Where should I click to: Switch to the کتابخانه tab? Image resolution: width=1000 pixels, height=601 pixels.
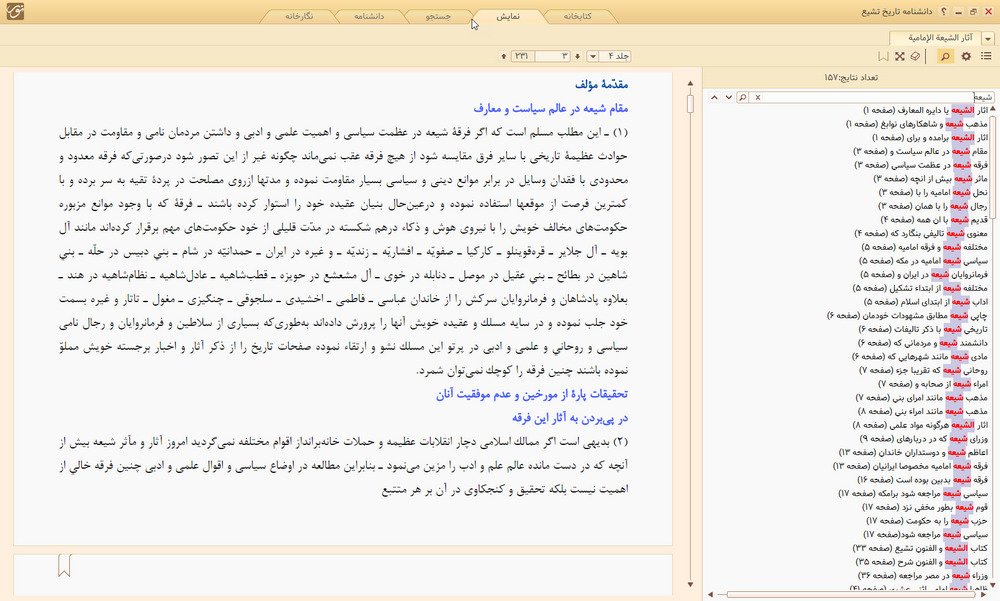577,17
